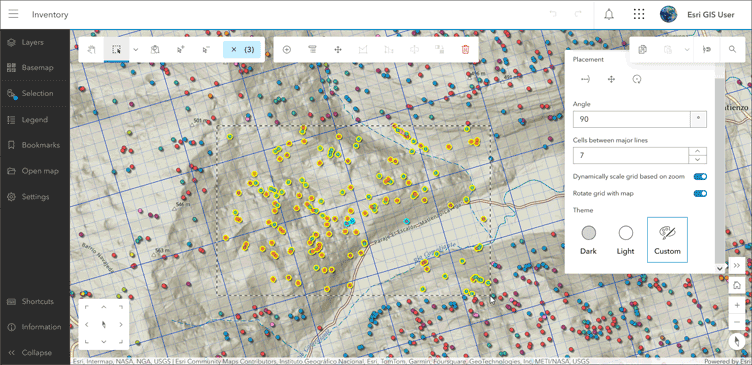Select the Dark grid theme

point(588,240)
